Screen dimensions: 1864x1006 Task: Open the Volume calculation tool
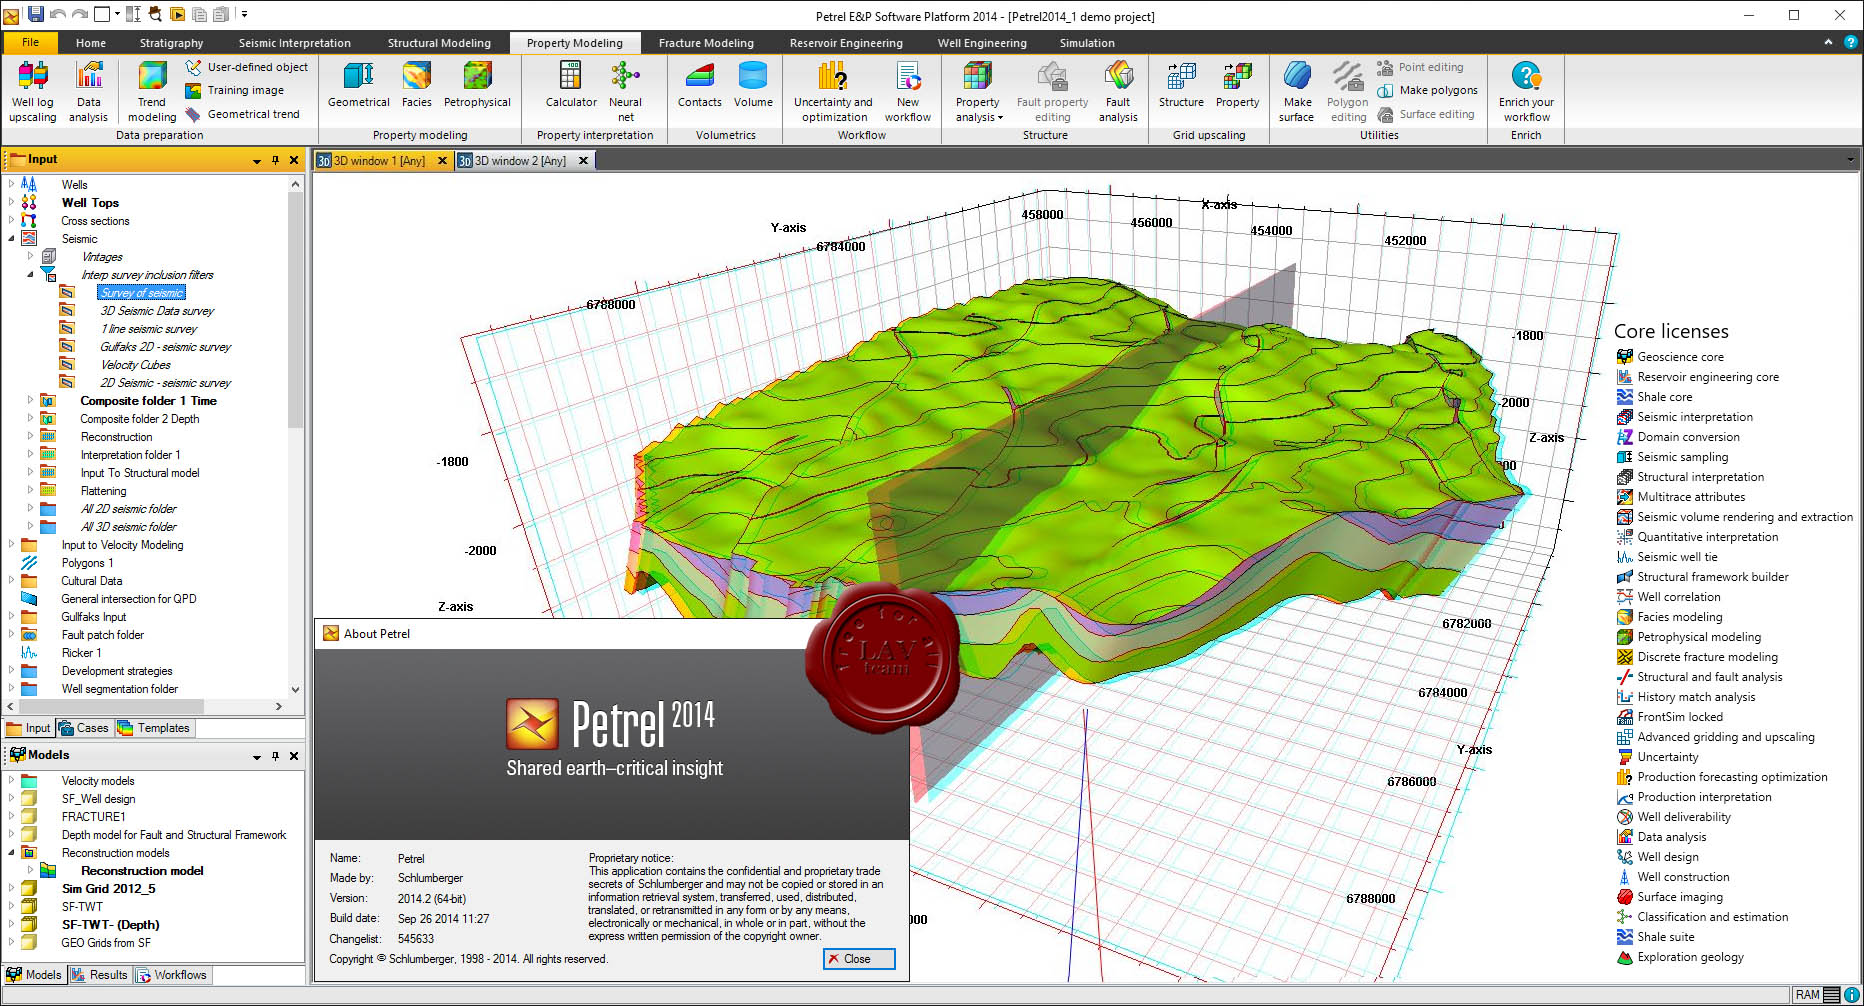(x=753, y=85)
